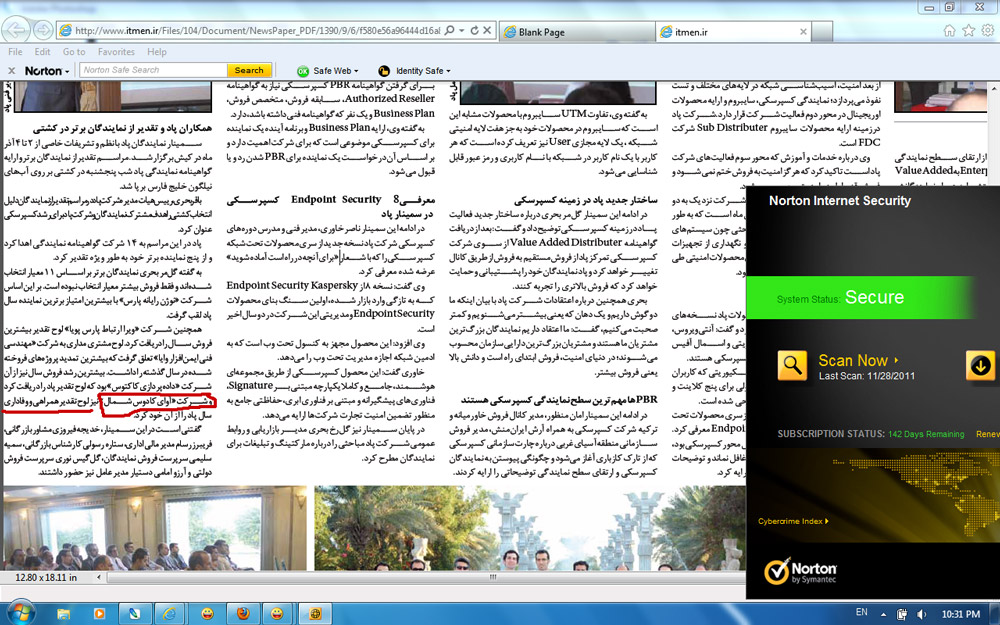Click the search magnifier in the address bar
The image size is (1000, 625).
450,30
